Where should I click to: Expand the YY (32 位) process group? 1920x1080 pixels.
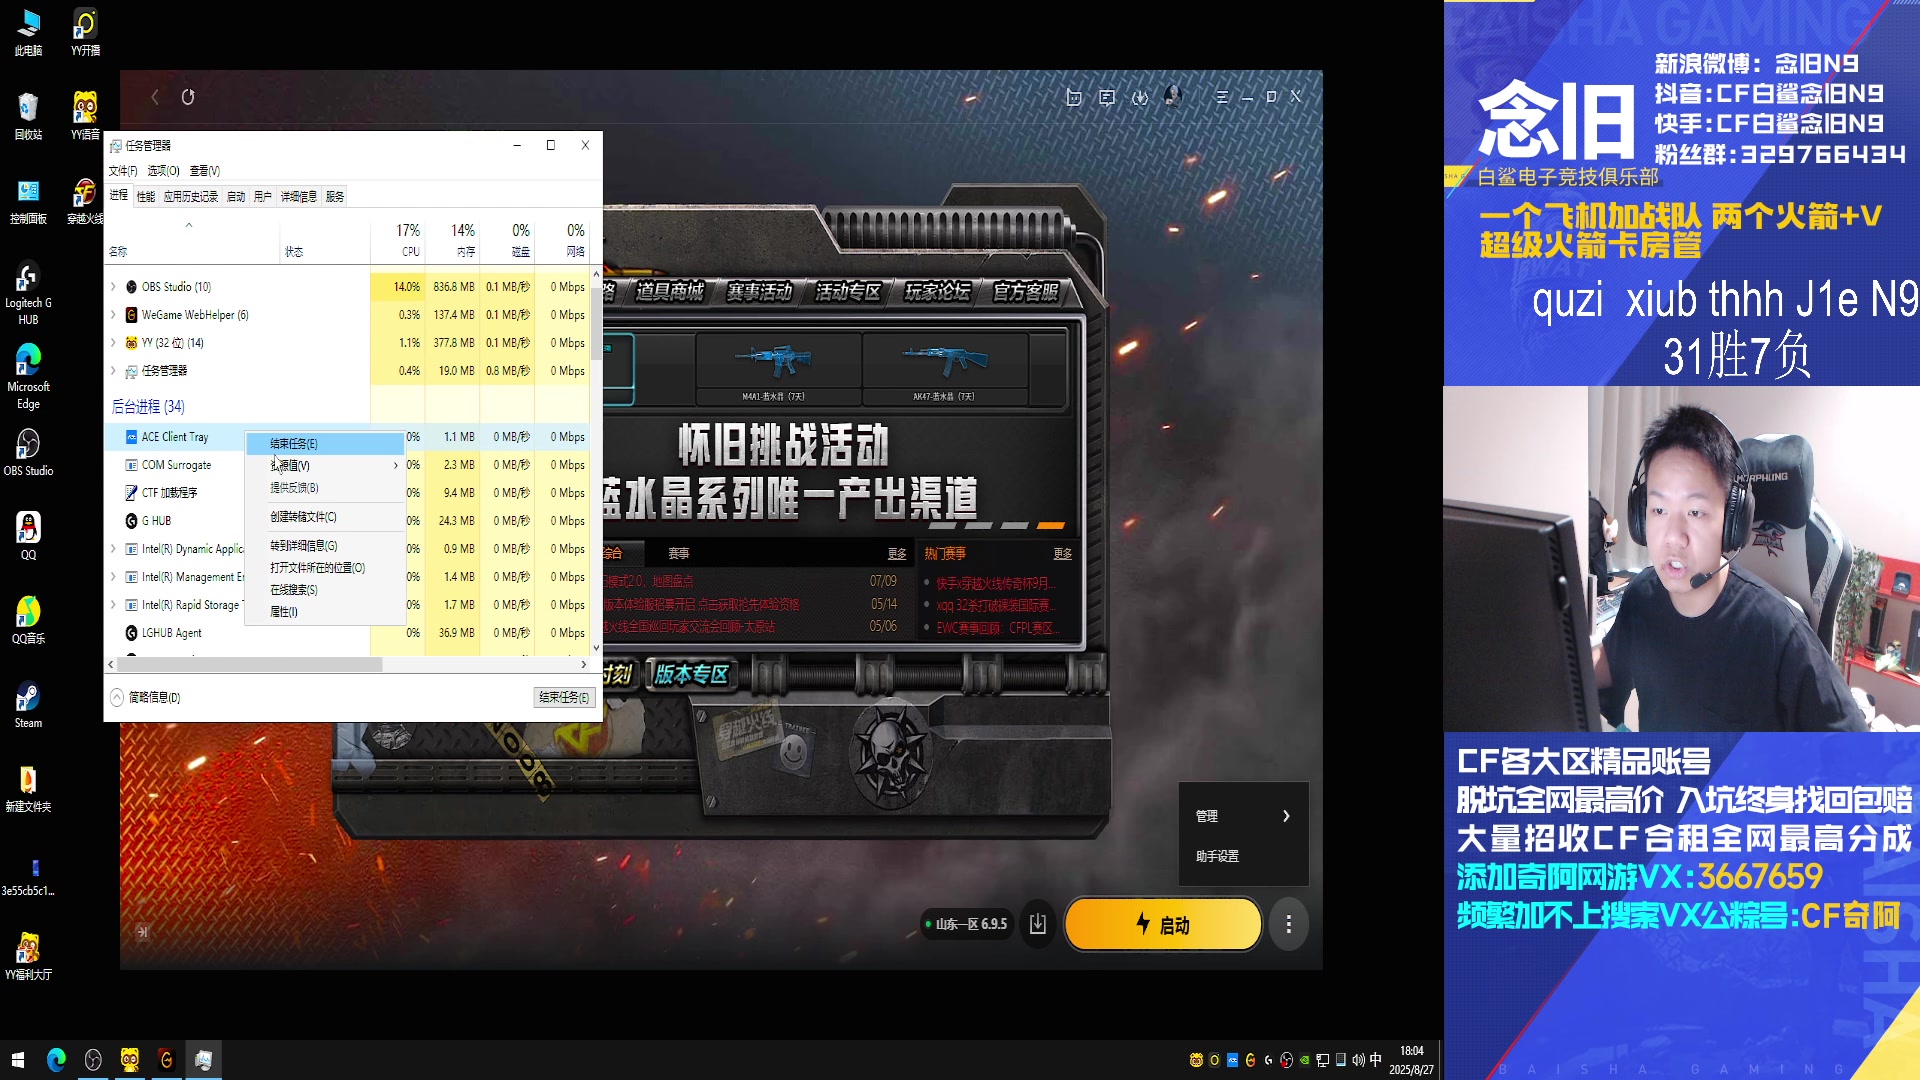[x=113, y=343]
